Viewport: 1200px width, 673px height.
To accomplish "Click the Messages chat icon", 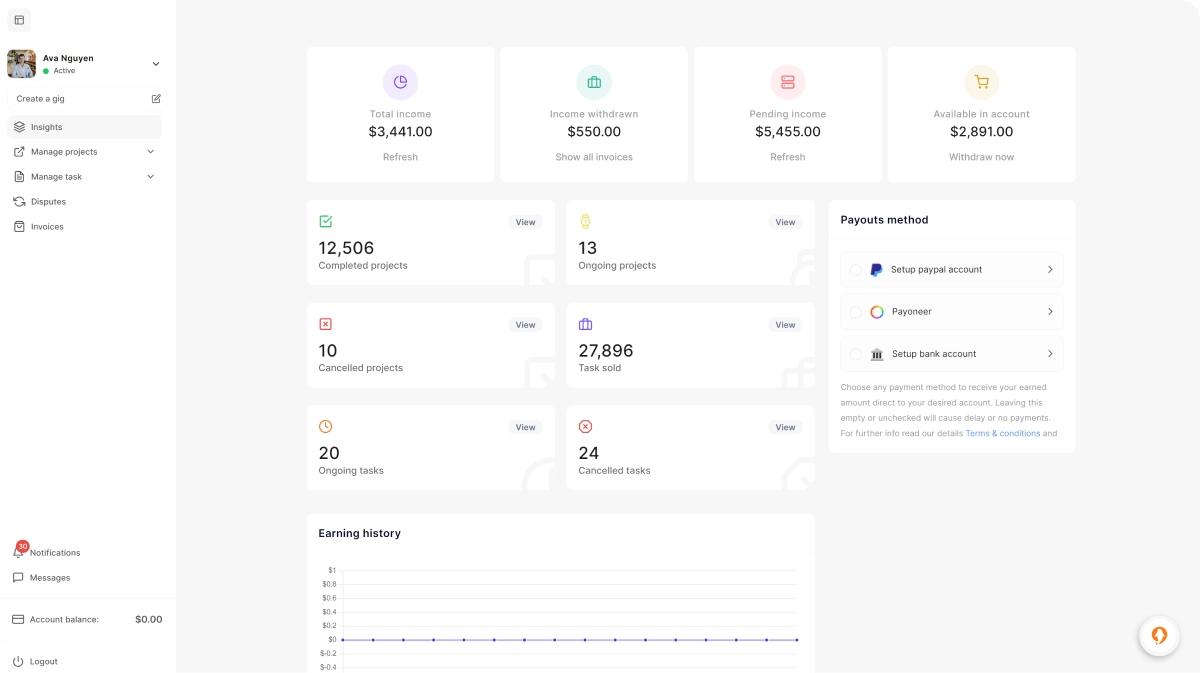I will click(x=19, y=578).
